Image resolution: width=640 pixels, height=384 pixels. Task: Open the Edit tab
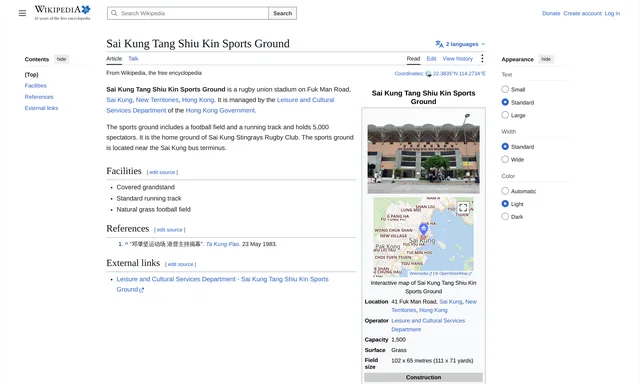431,59
